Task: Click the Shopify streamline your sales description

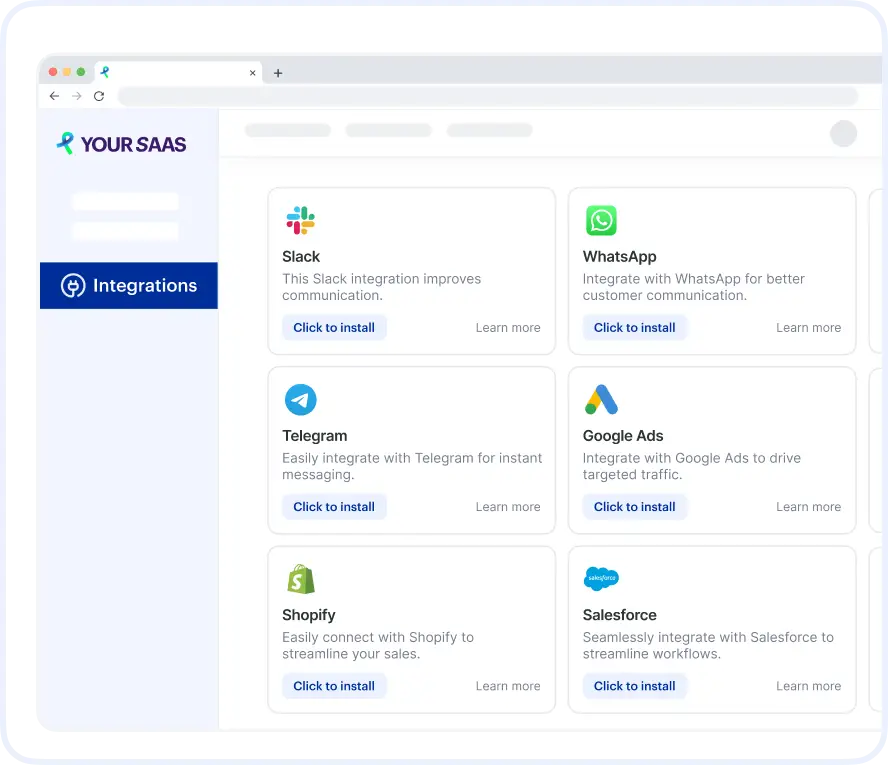Action: click(378, 646)
